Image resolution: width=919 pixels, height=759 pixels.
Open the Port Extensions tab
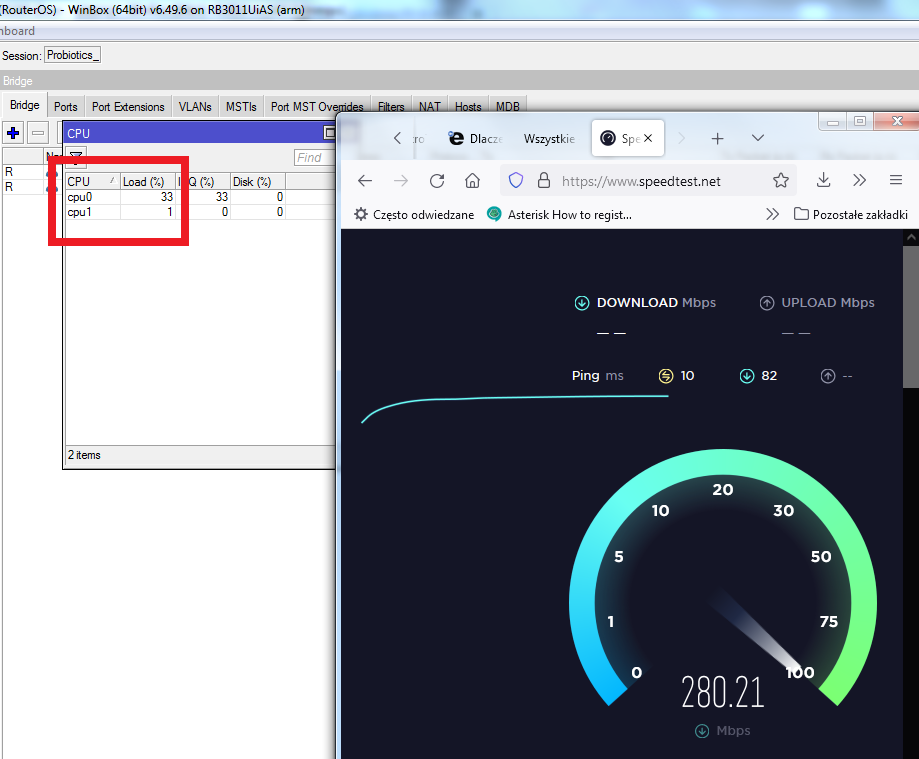pyautogui.click(x=128, y=107)
